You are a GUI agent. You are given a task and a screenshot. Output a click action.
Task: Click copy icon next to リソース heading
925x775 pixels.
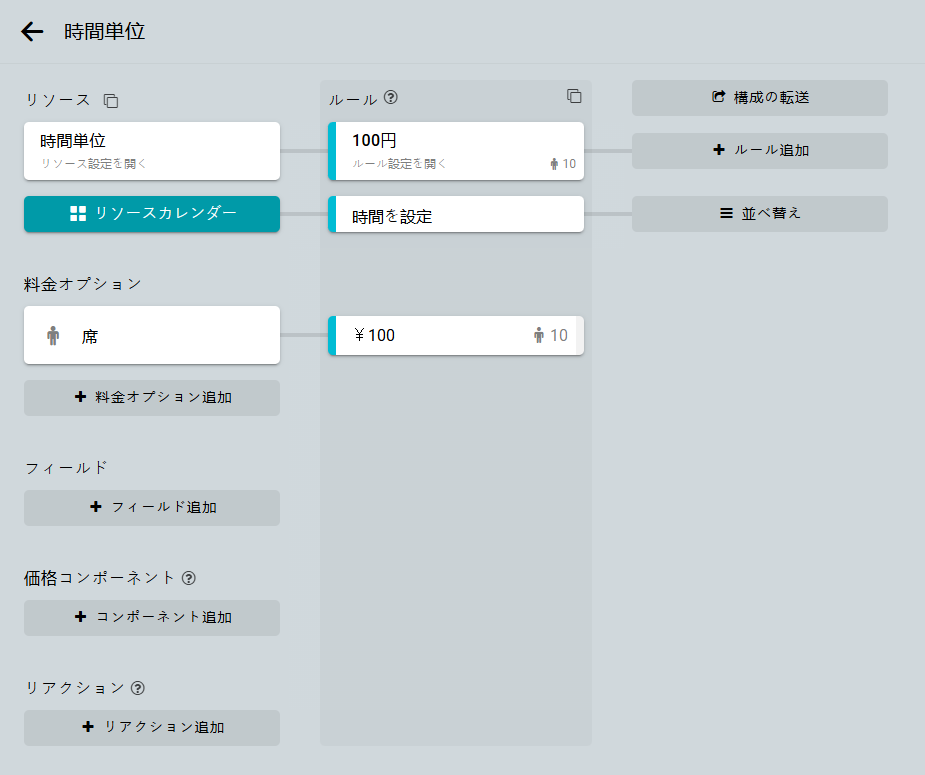111,101
